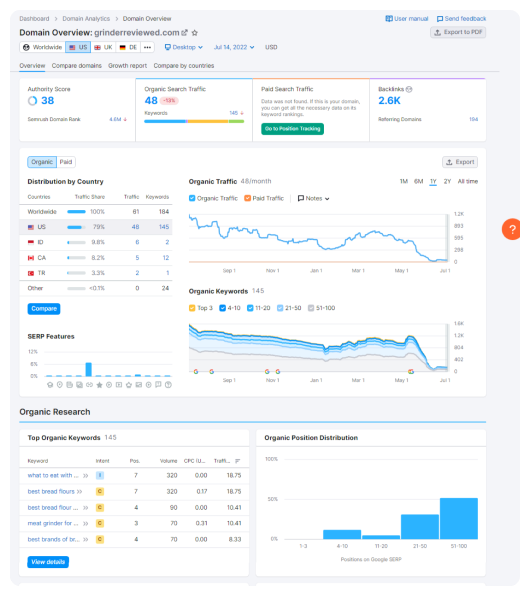
Task: Click the sort icon beside Traffic column
Action: (x=238, y=461)
